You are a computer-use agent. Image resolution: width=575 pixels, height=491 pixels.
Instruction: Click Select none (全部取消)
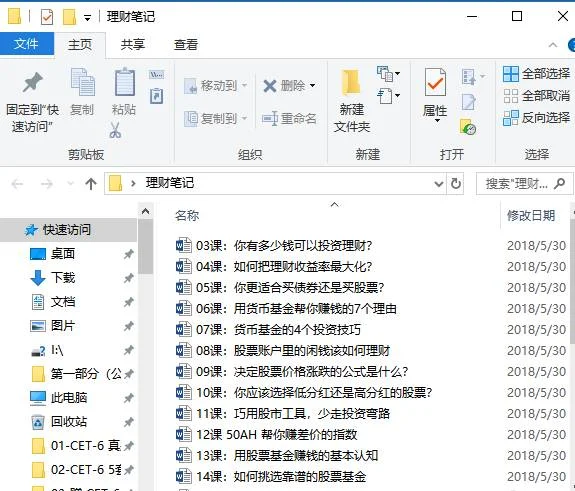536,96
